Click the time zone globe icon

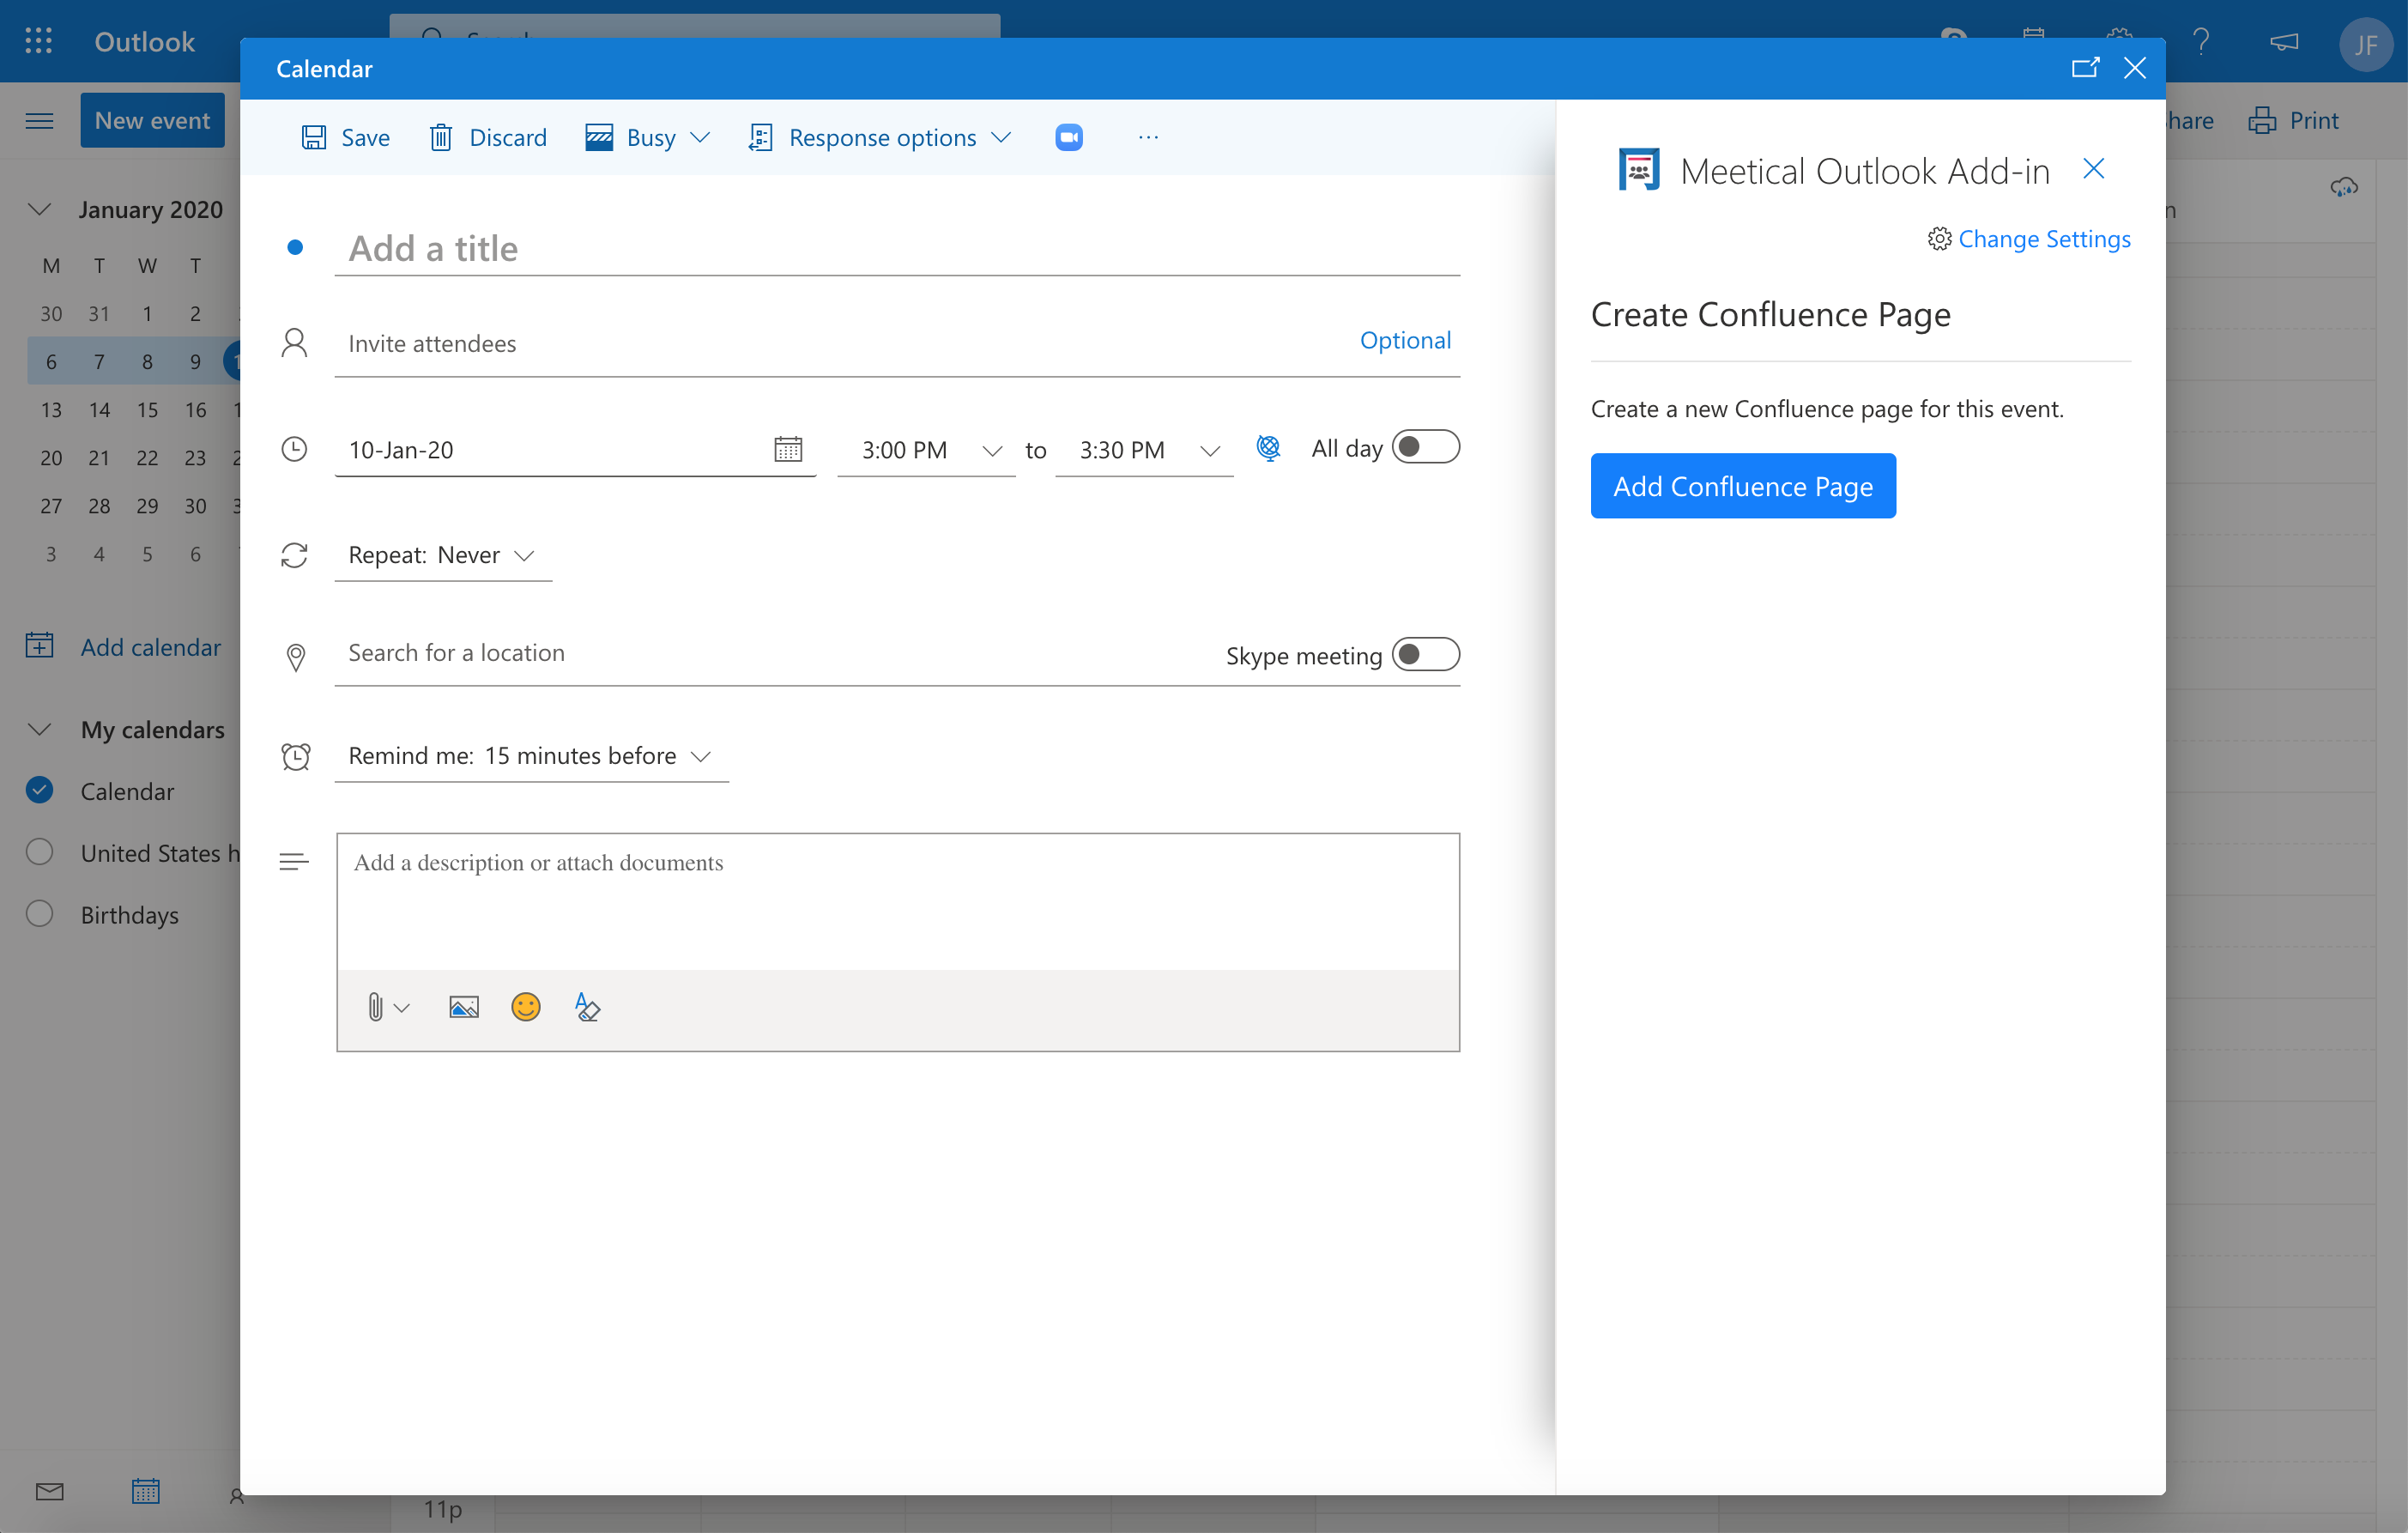pos(1268,448)
